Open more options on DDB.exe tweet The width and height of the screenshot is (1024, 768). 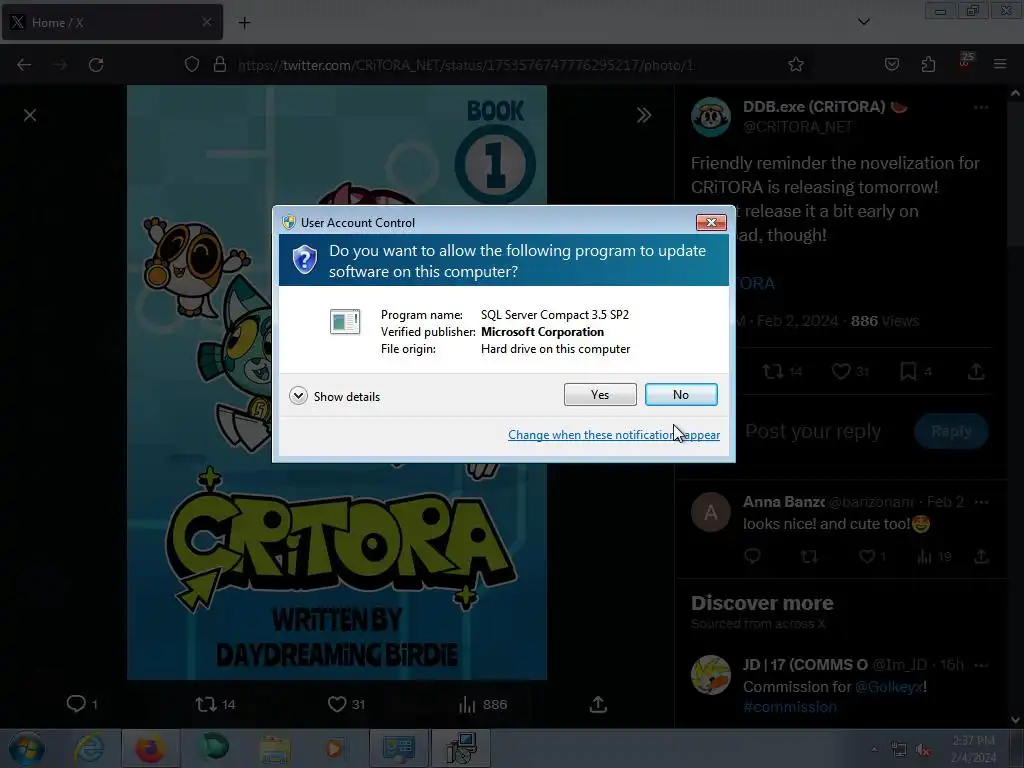tap(981, 108)
